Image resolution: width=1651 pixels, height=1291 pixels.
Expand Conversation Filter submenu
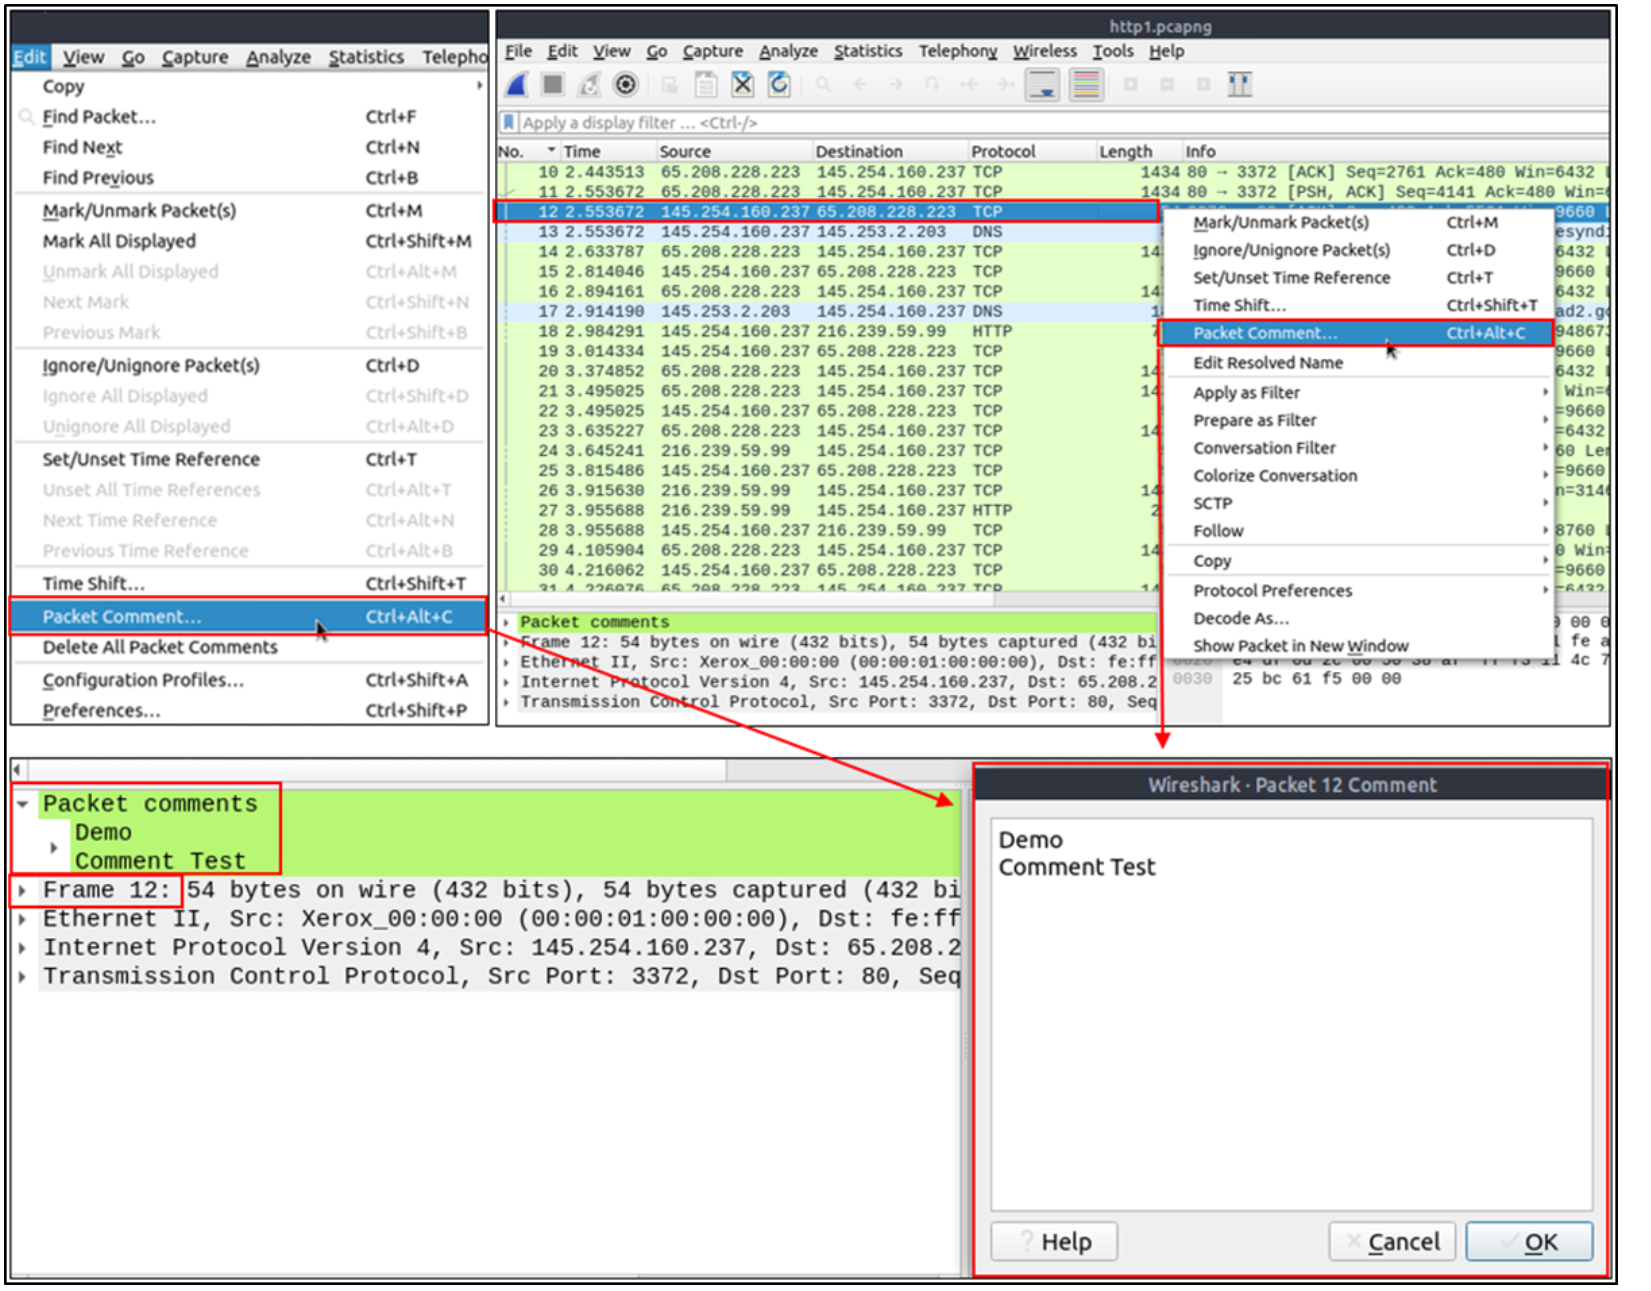click(x=1357, y=448)
